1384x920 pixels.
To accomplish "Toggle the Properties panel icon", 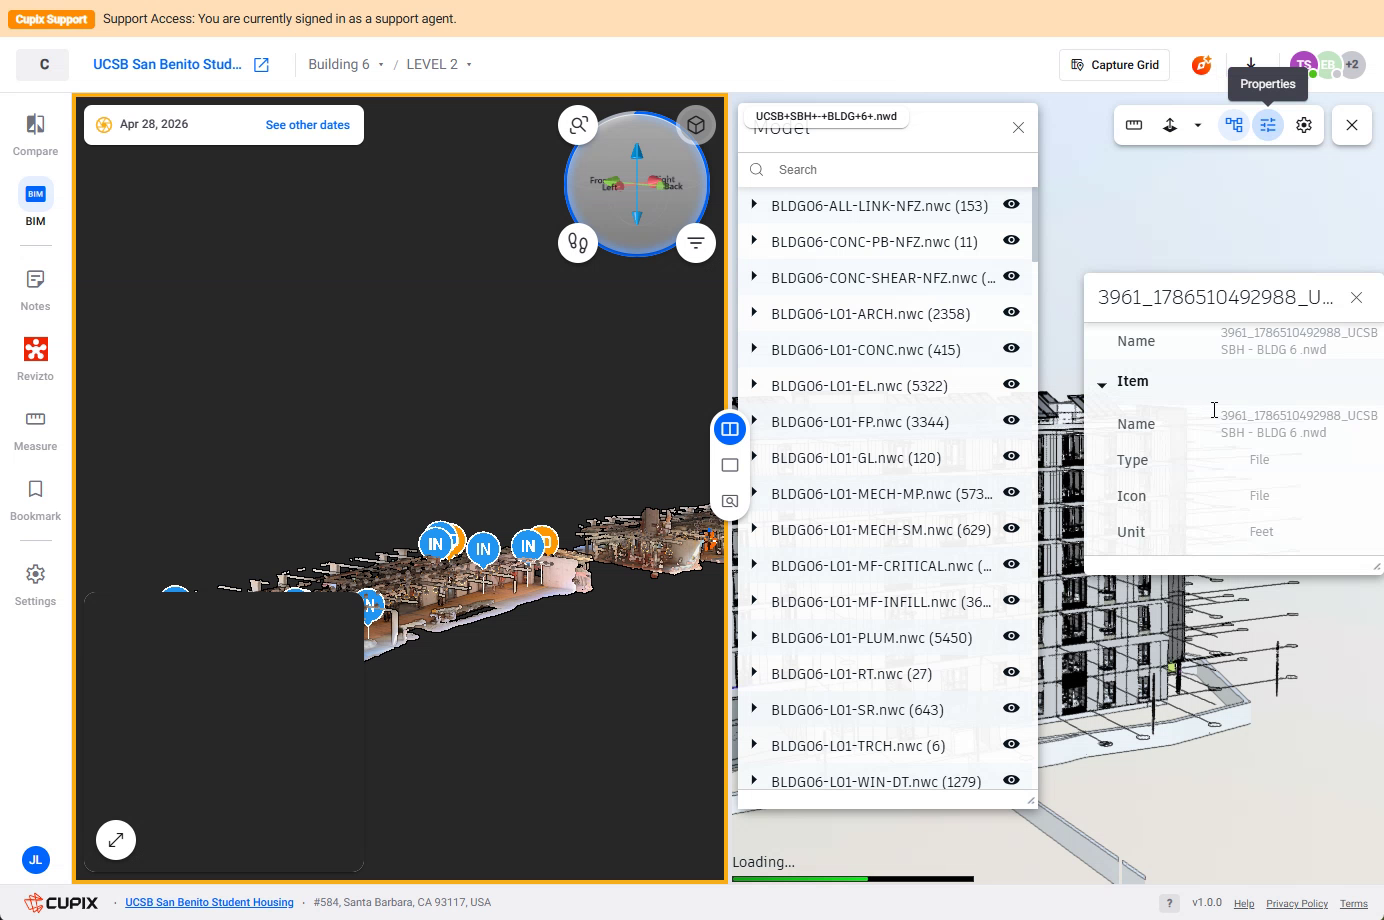I will 1268,125.
